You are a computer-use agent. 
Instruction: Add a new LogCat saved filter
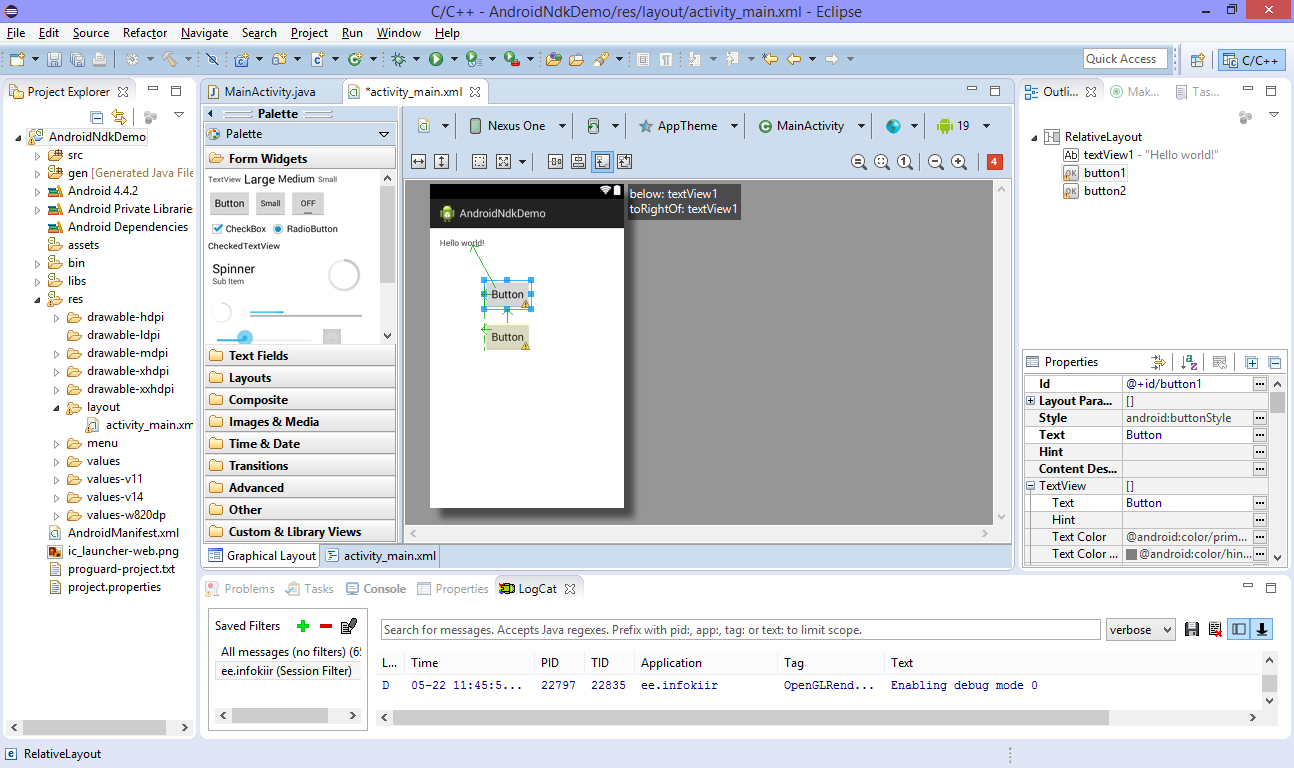click(x=303, y=626)
